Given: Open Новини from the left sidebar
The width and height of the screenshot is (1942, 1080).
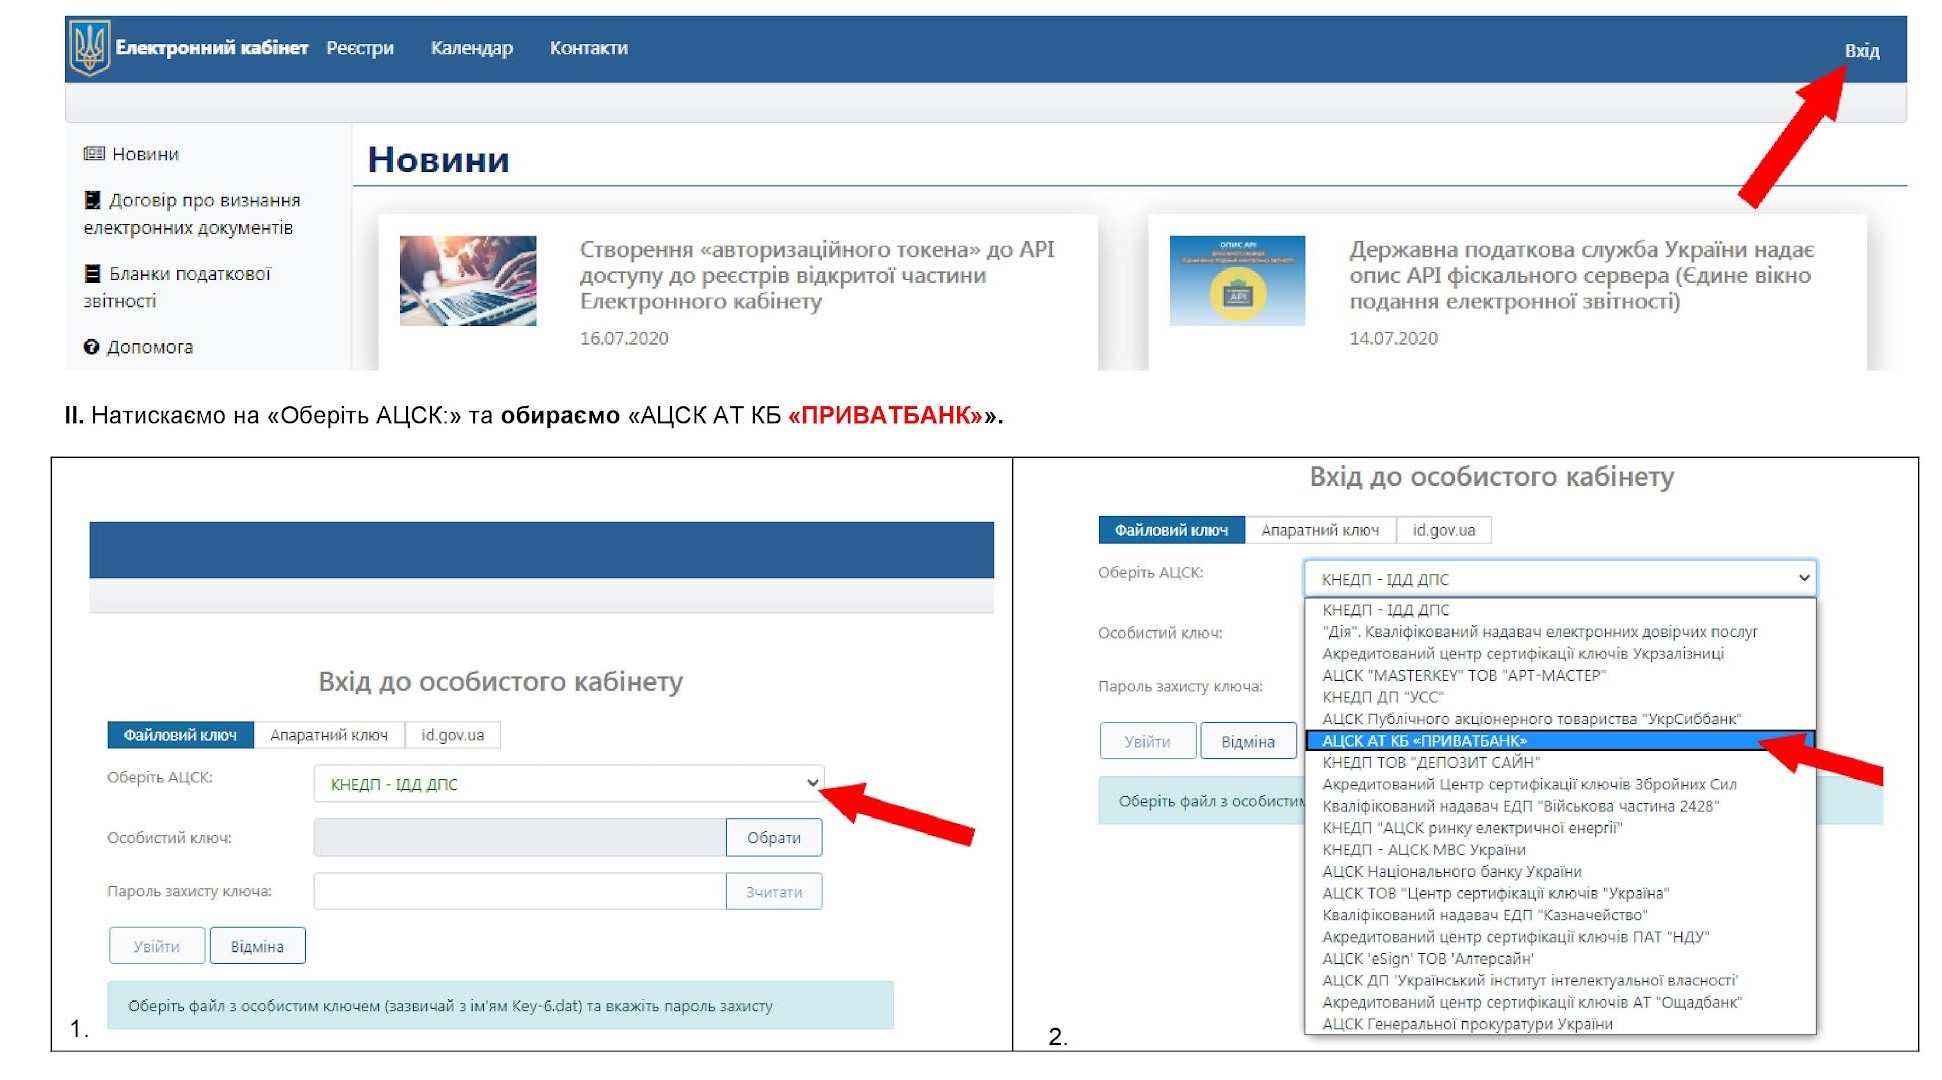Looking at the screenshot, I should pyautogui.click(x=145, y=154).
